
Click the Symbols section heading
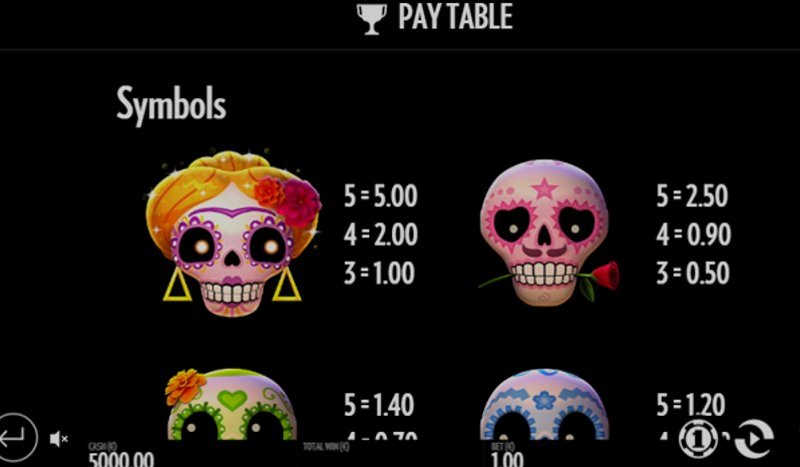(171, 105)
